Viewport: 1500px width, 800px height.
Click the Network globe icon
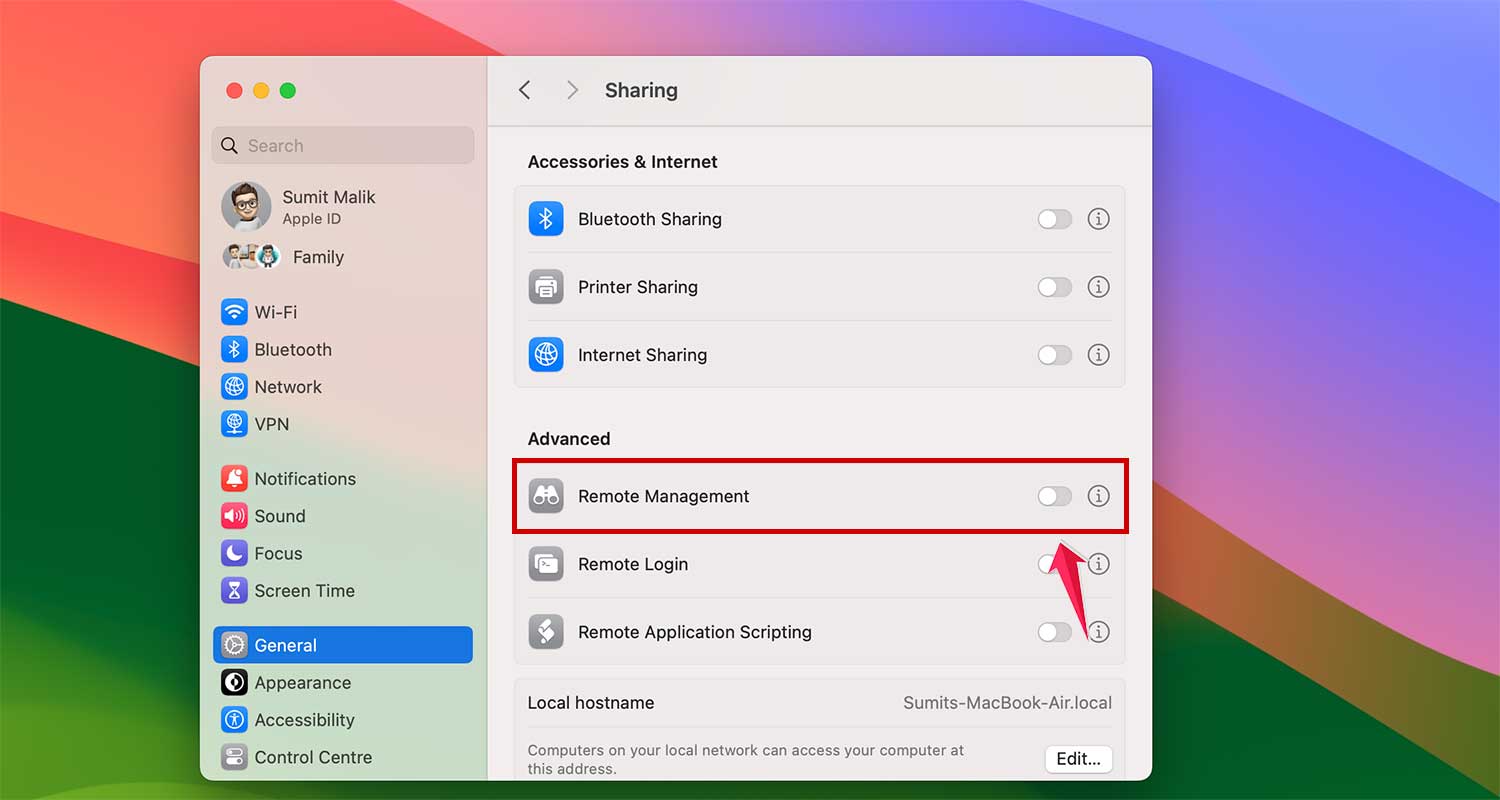coord(234,386)
